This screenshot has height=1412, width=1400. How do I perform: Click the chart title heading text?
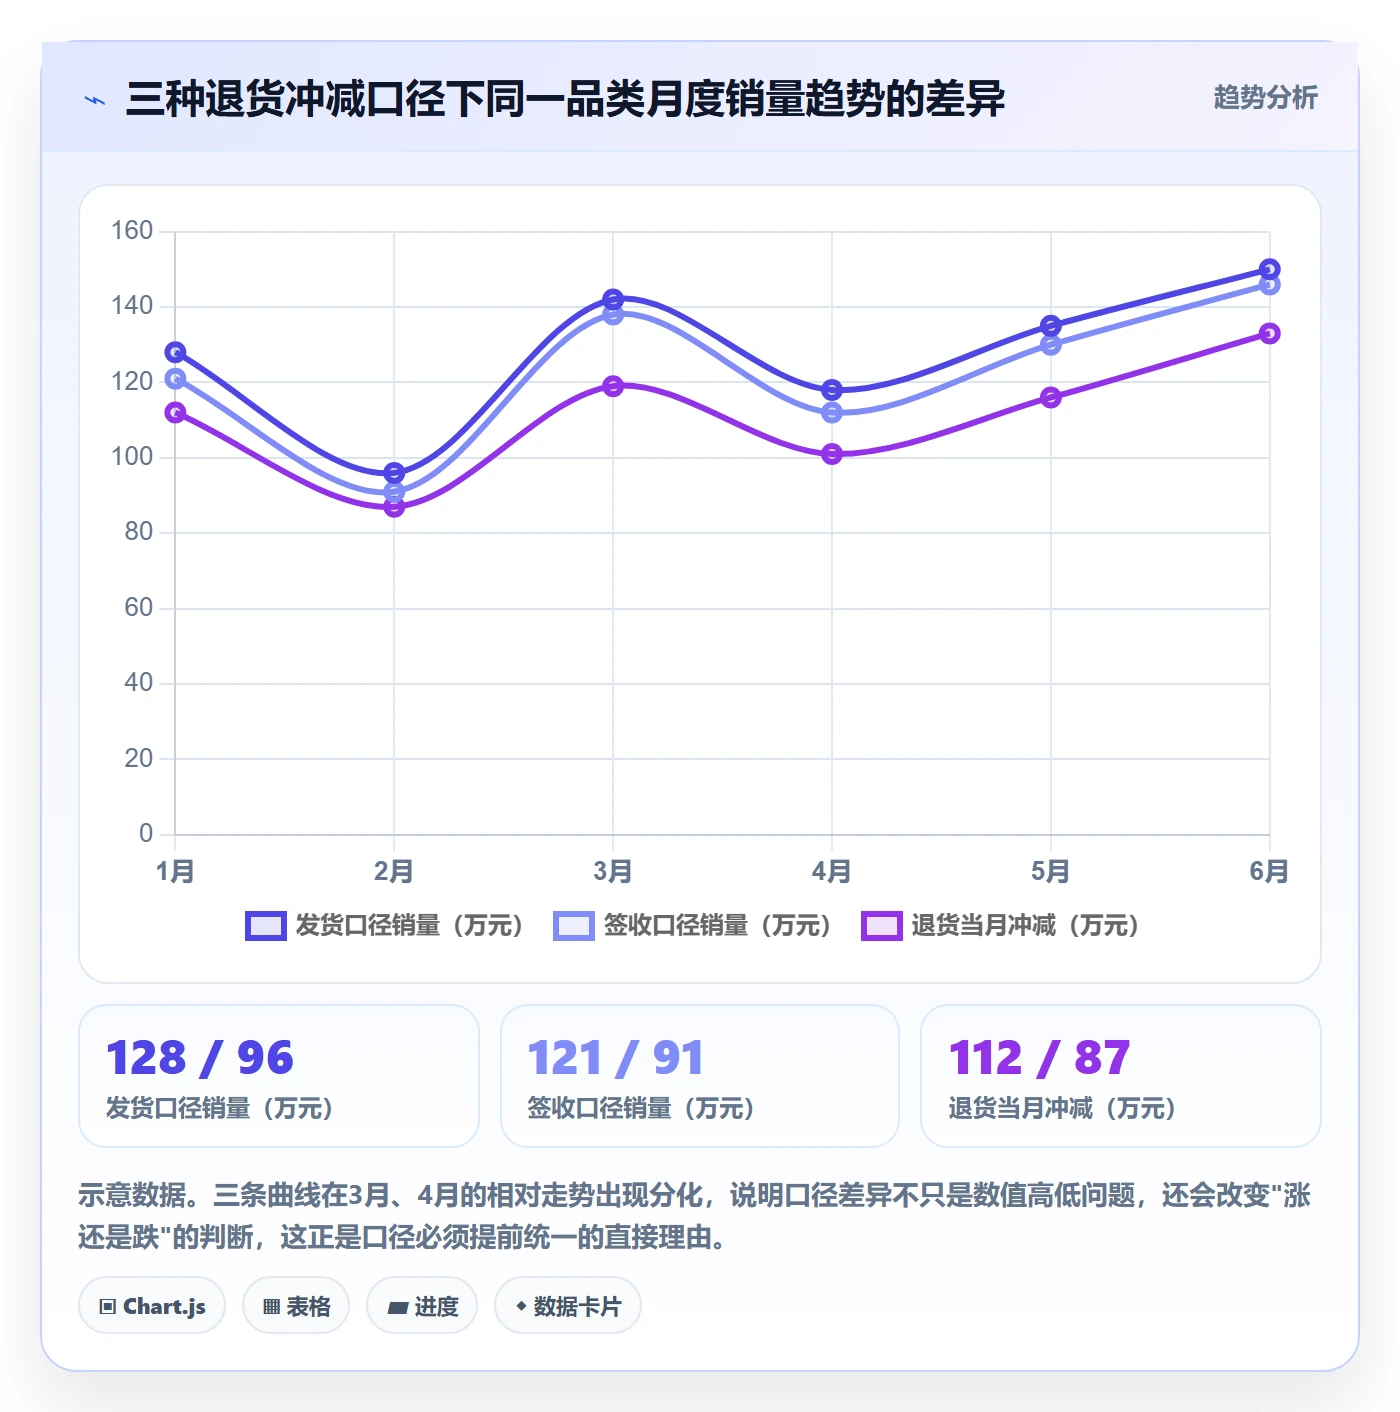coord(565,99)
